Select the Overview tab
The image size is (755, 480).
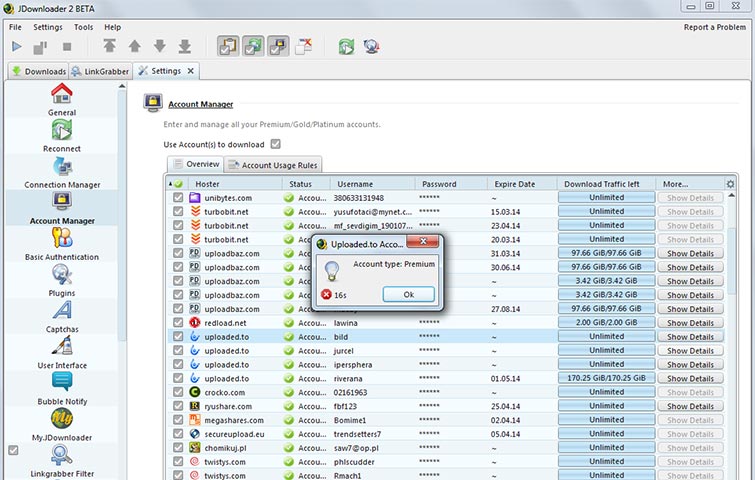pos(195,164)
